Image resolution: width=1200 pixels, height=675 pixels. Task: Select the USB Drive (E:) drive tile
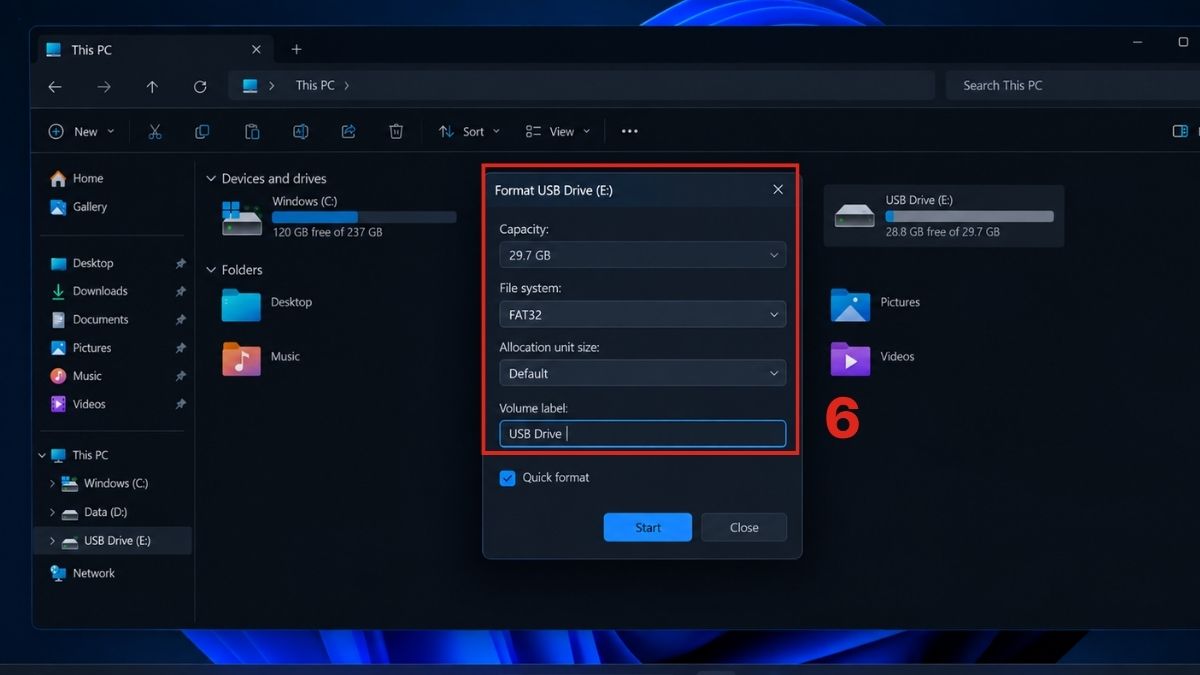coord(944,216)
